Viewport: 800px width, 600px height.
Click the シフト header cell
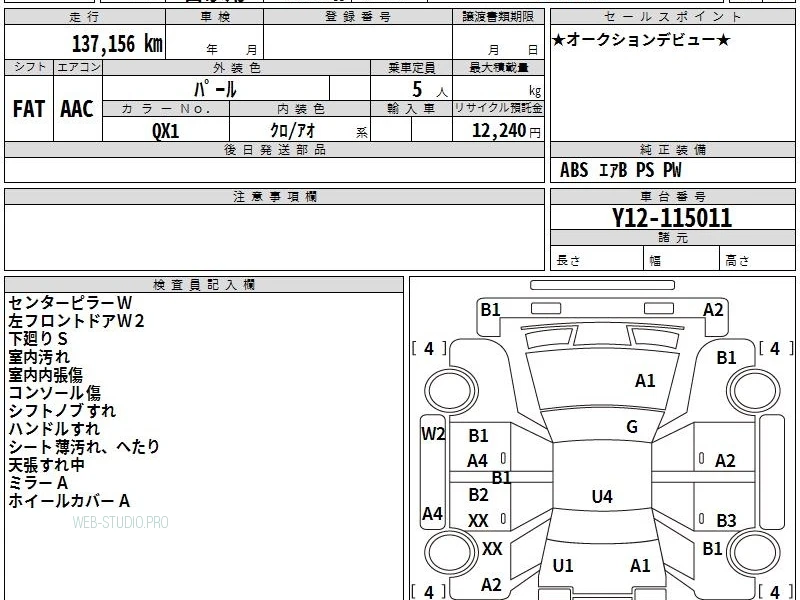[x=29, y=67]
